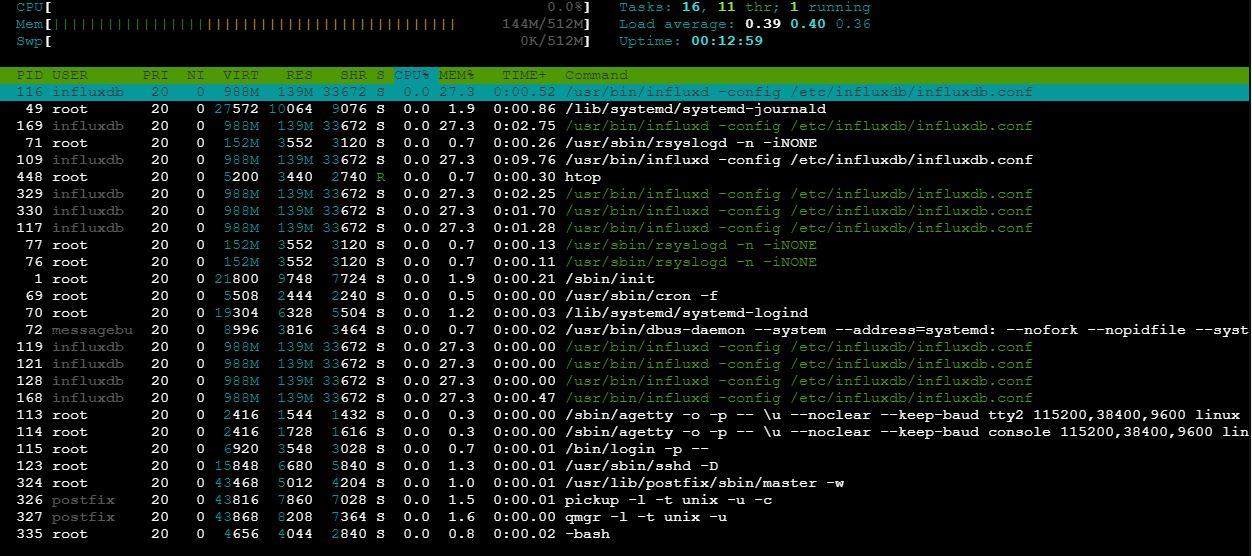Sort by the USER column header
Screen dimensions: 1252x556
70,75
